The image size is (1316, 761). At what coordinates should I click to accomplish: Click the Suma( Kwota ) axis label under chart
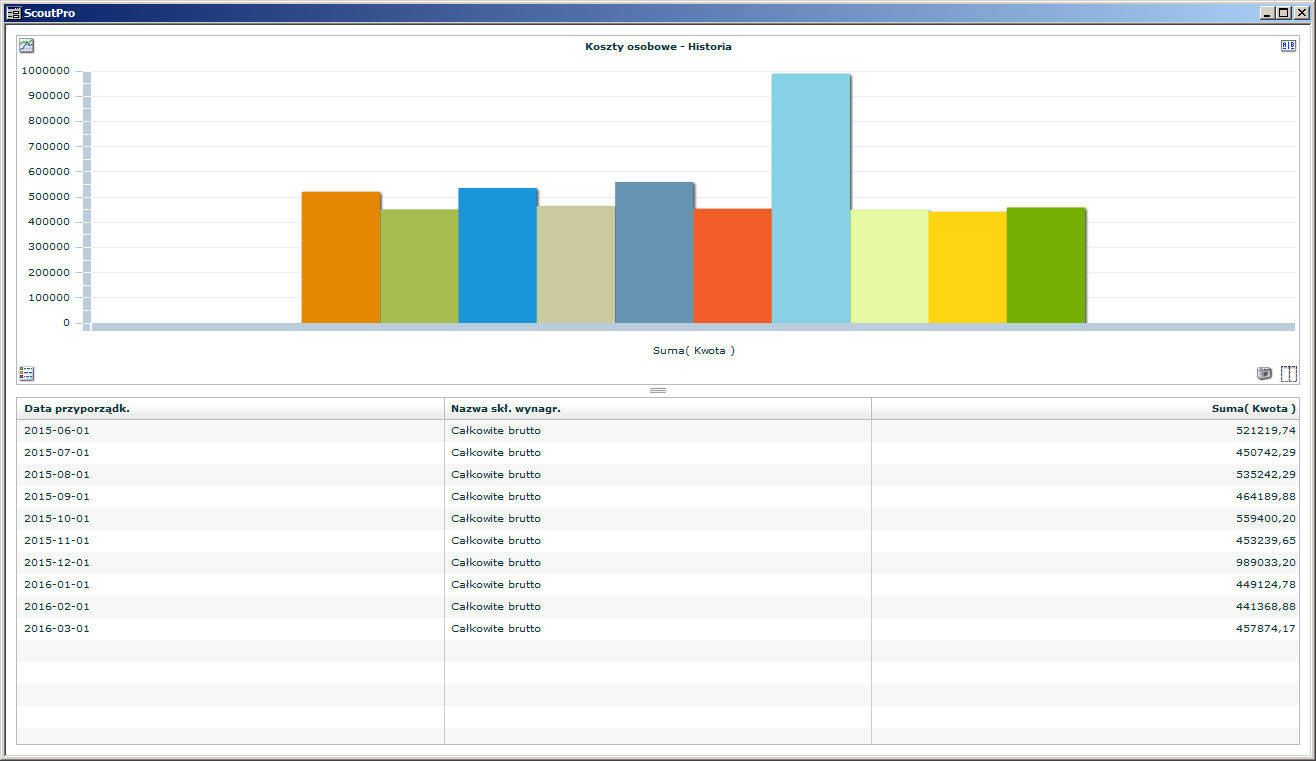click(x=694, y=350)
